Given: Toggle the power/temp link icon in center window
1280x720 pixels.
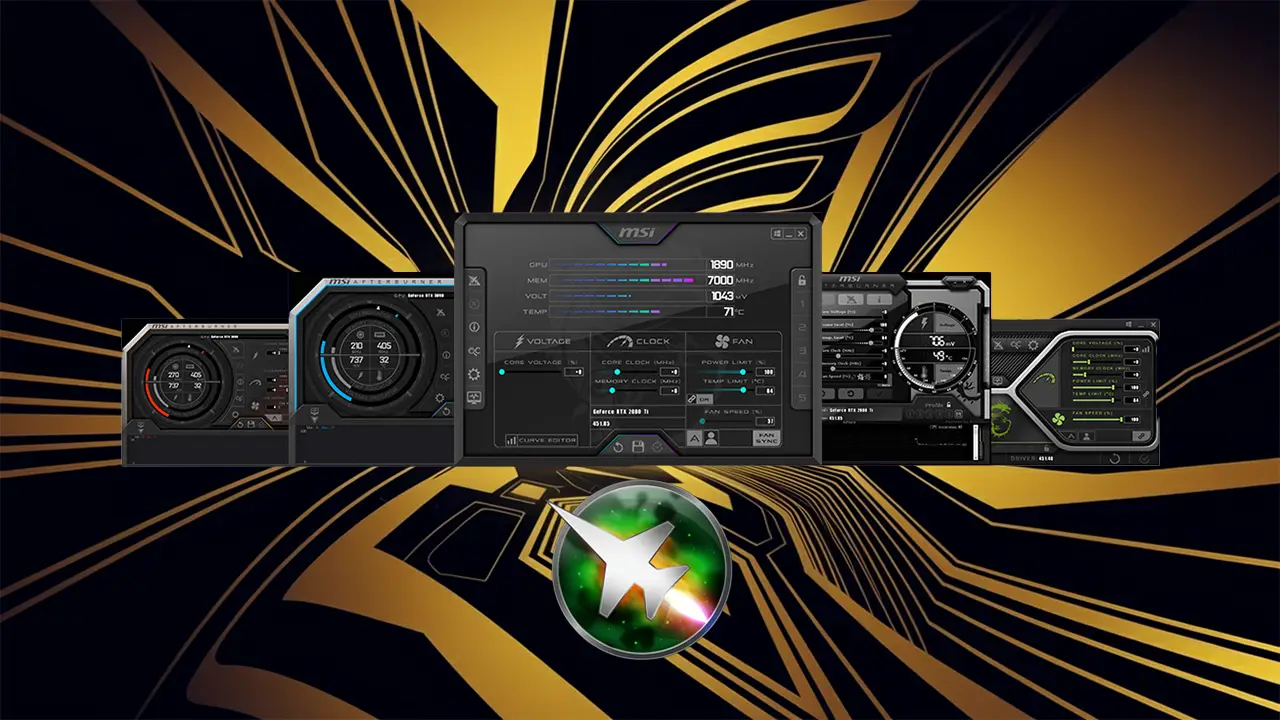Looking at the screenshot, I should [692, 399].
